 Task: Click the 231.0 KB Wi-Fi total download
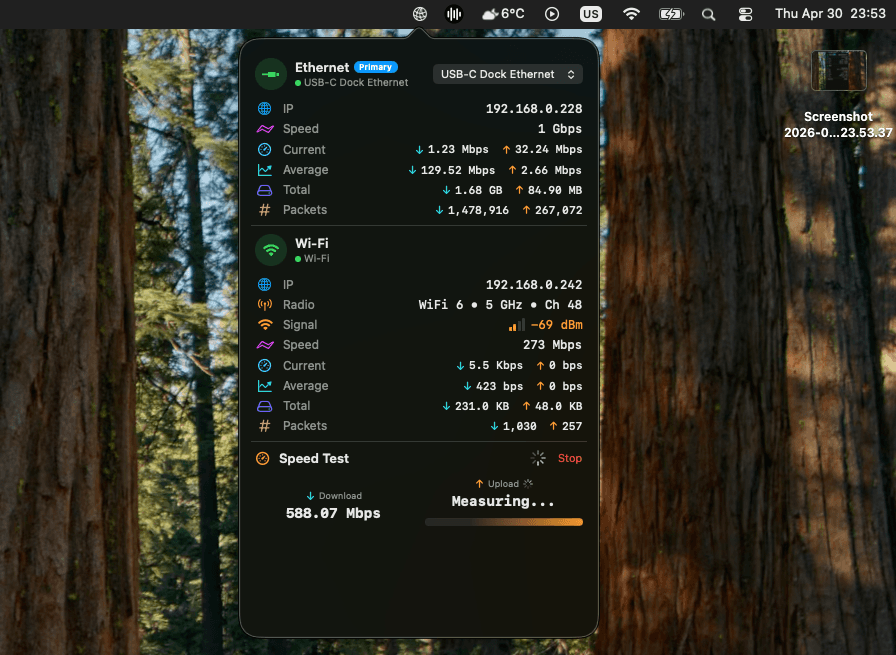click(482, 406)
